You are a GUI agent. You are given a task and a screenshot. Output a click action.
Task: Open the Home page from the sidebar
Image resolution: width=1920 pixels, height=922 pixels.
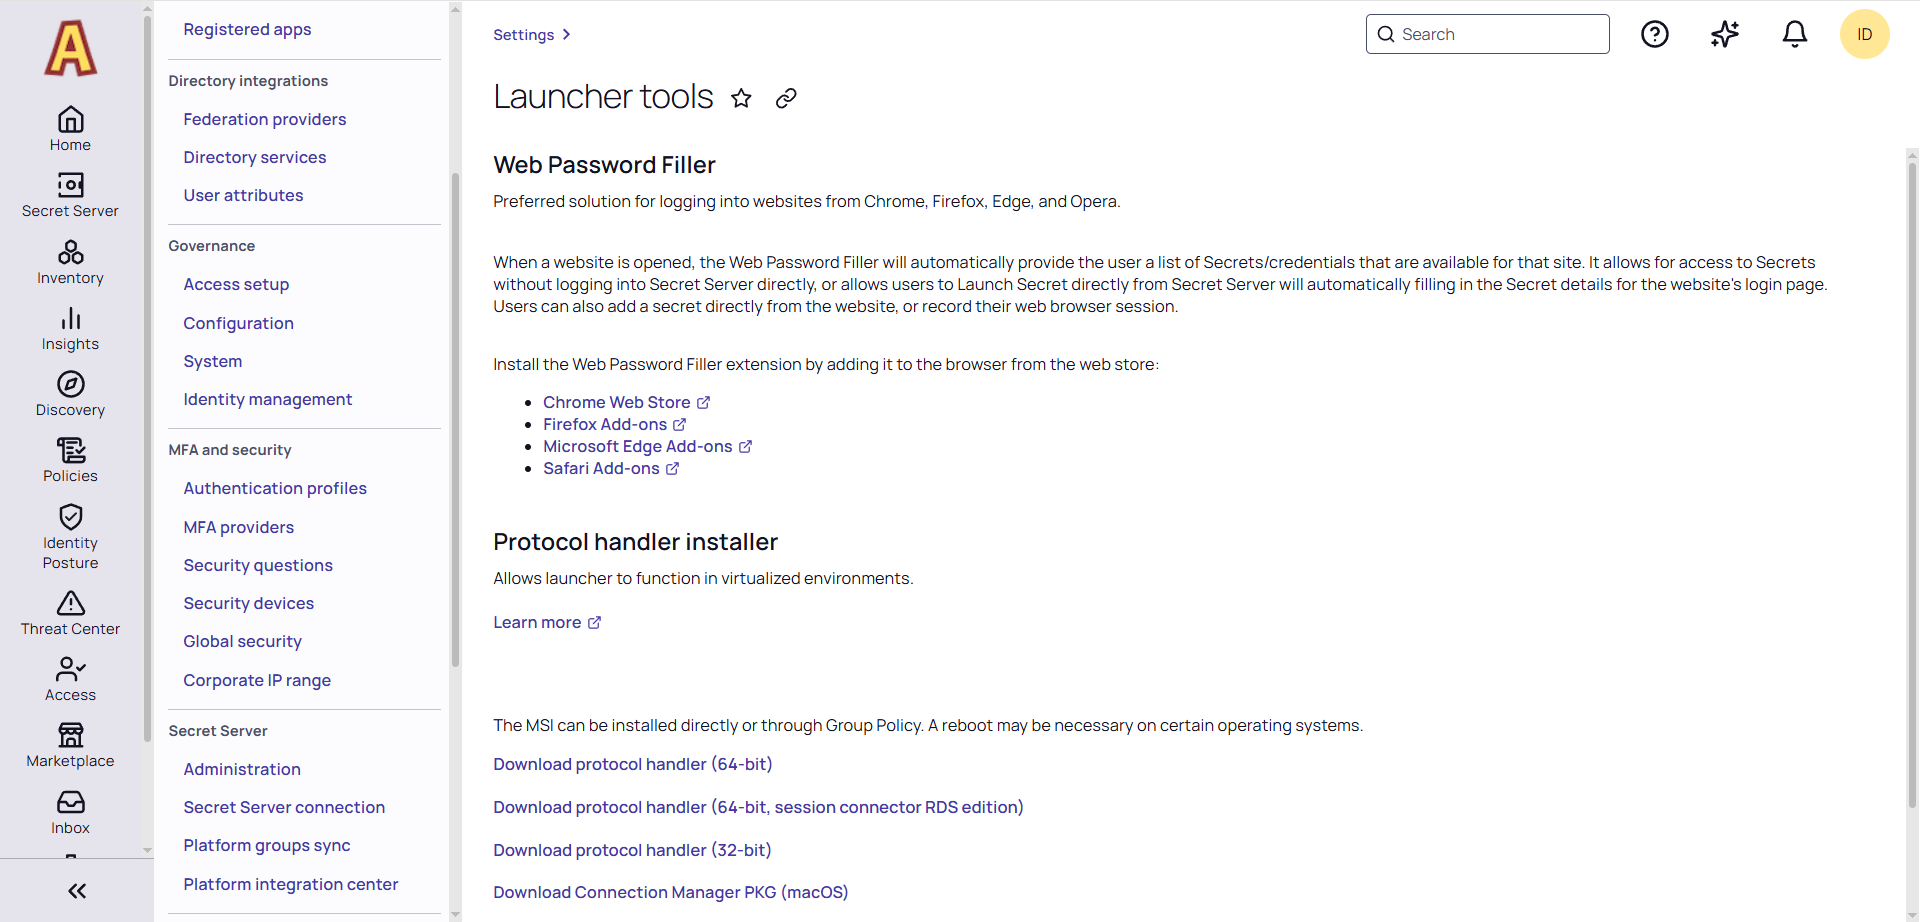tap(70, 128)
